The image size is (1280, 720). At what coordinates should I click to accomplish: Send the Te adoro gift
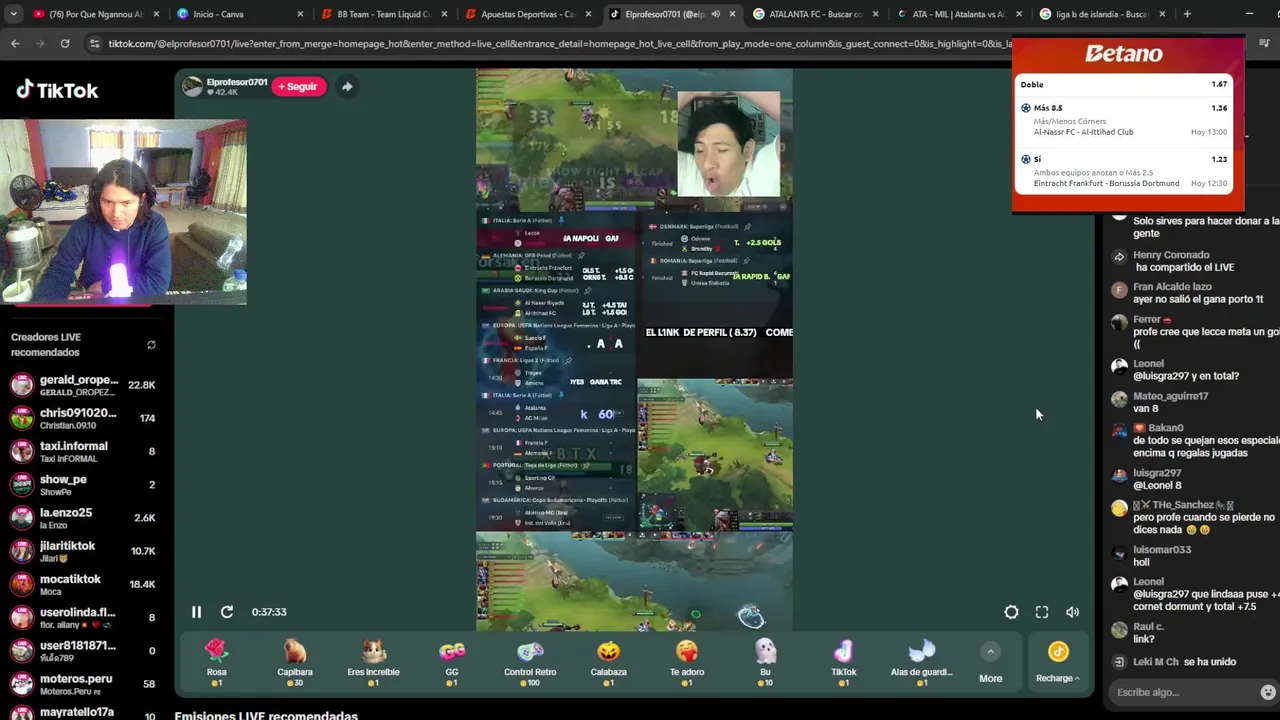(x=687, y=662)
